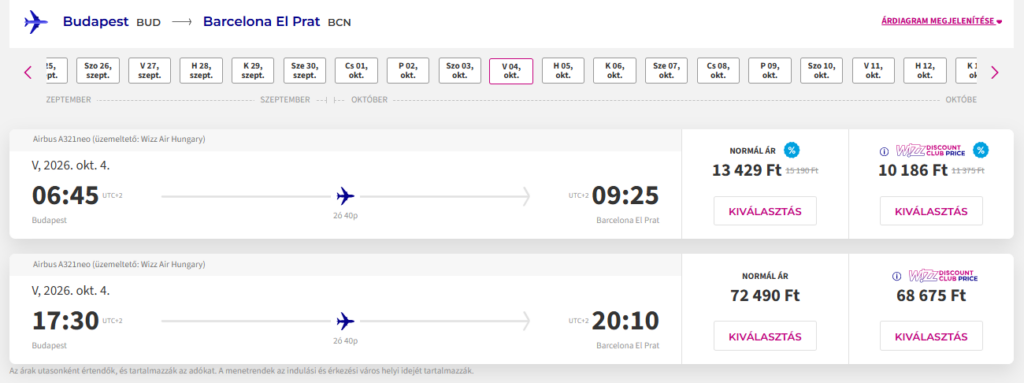This screenshot has width=1024, height=383.
Task: Click the percent badge beside 10 186 Ft
Action: pos(980,150)
